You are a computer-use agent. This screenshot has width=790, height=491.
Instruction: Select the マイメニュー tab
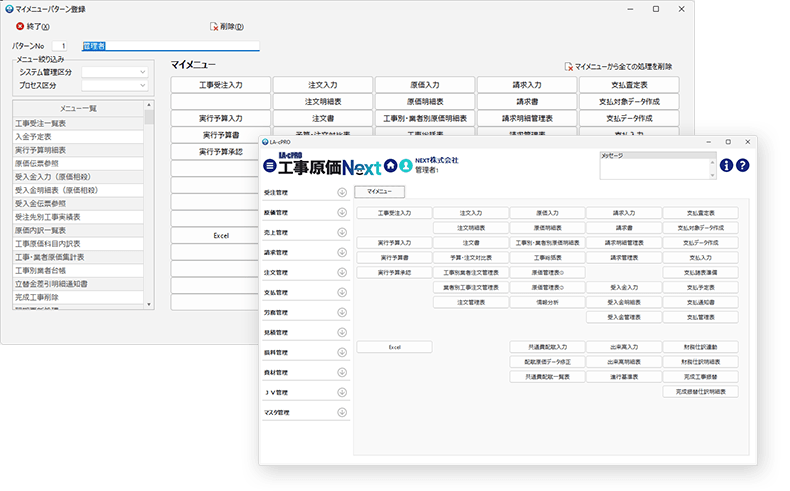coord(381,190)
